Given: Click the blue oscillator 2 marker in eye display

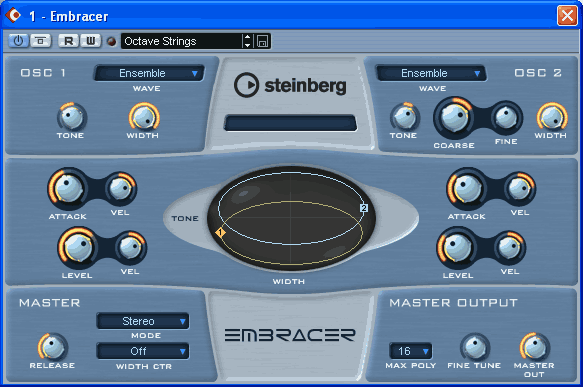Looking at the screenshot, I should [x=364, y=208].
